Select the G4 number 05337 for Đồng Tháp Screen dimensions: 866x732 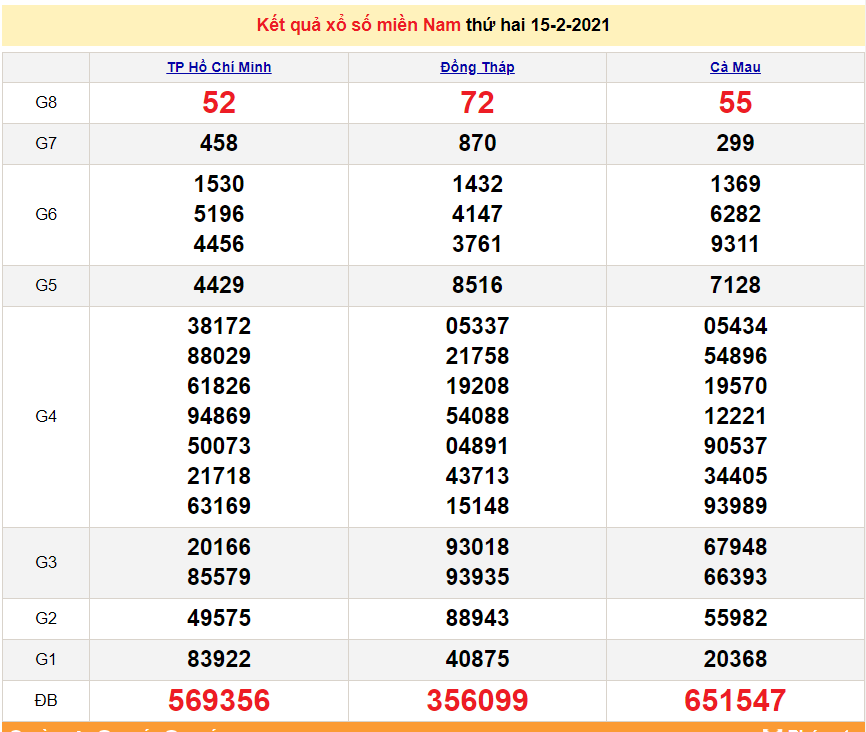pos(478,326)
